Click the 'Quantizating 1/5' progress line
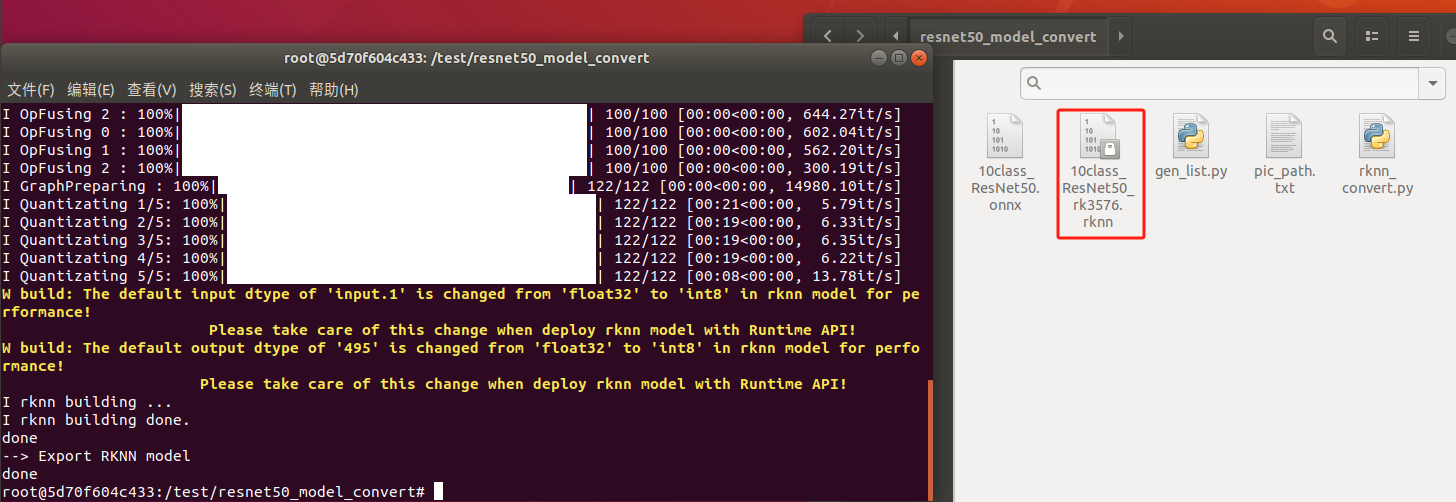The height and width of the screenshot is (502, 1456). [x=452, y=204]
